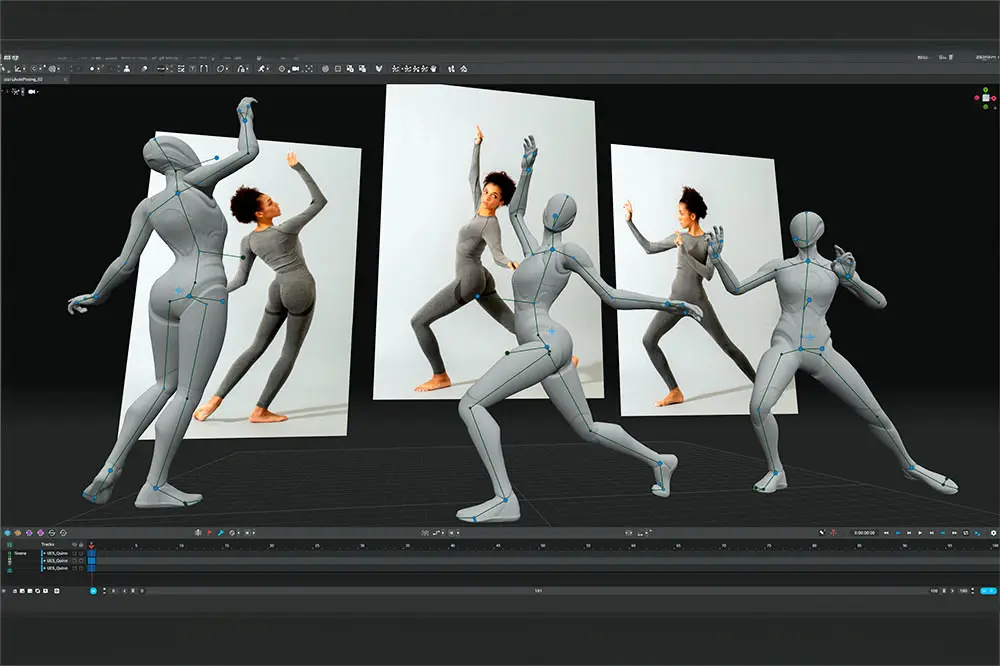Expand the first UE5_Quinn track
1000x666 pixels.
[44, 553]
